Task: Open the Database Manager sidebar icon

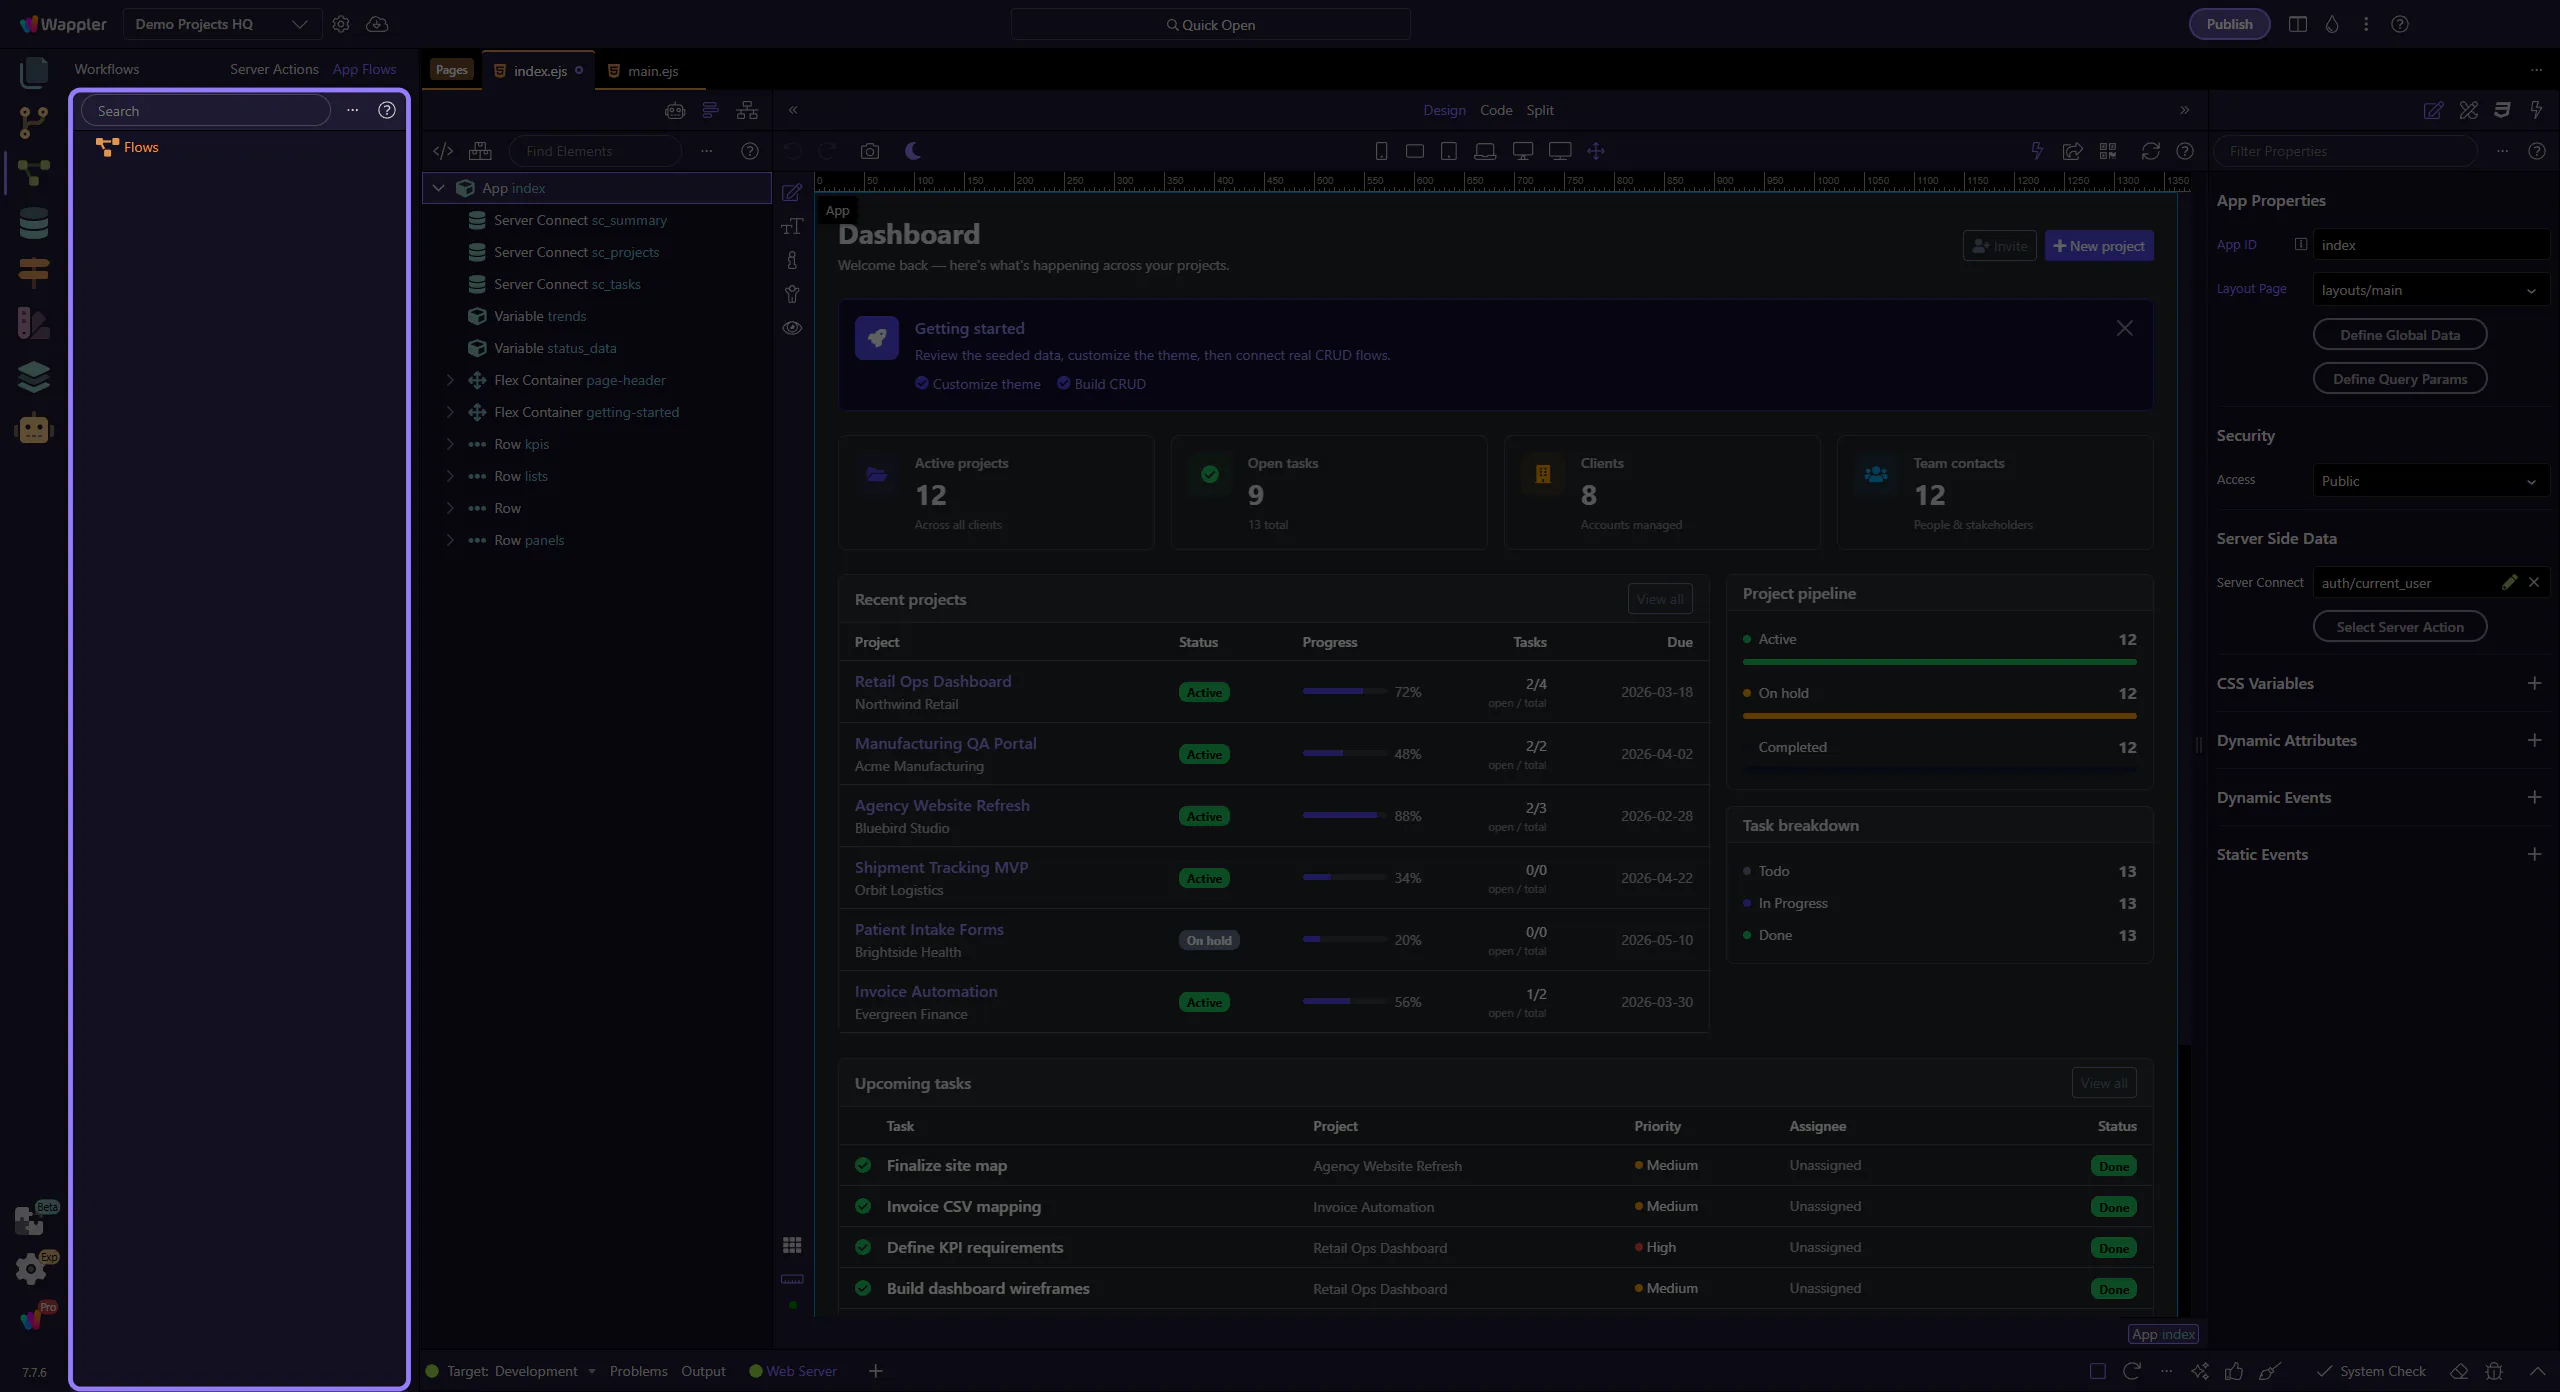Action: 33,222
